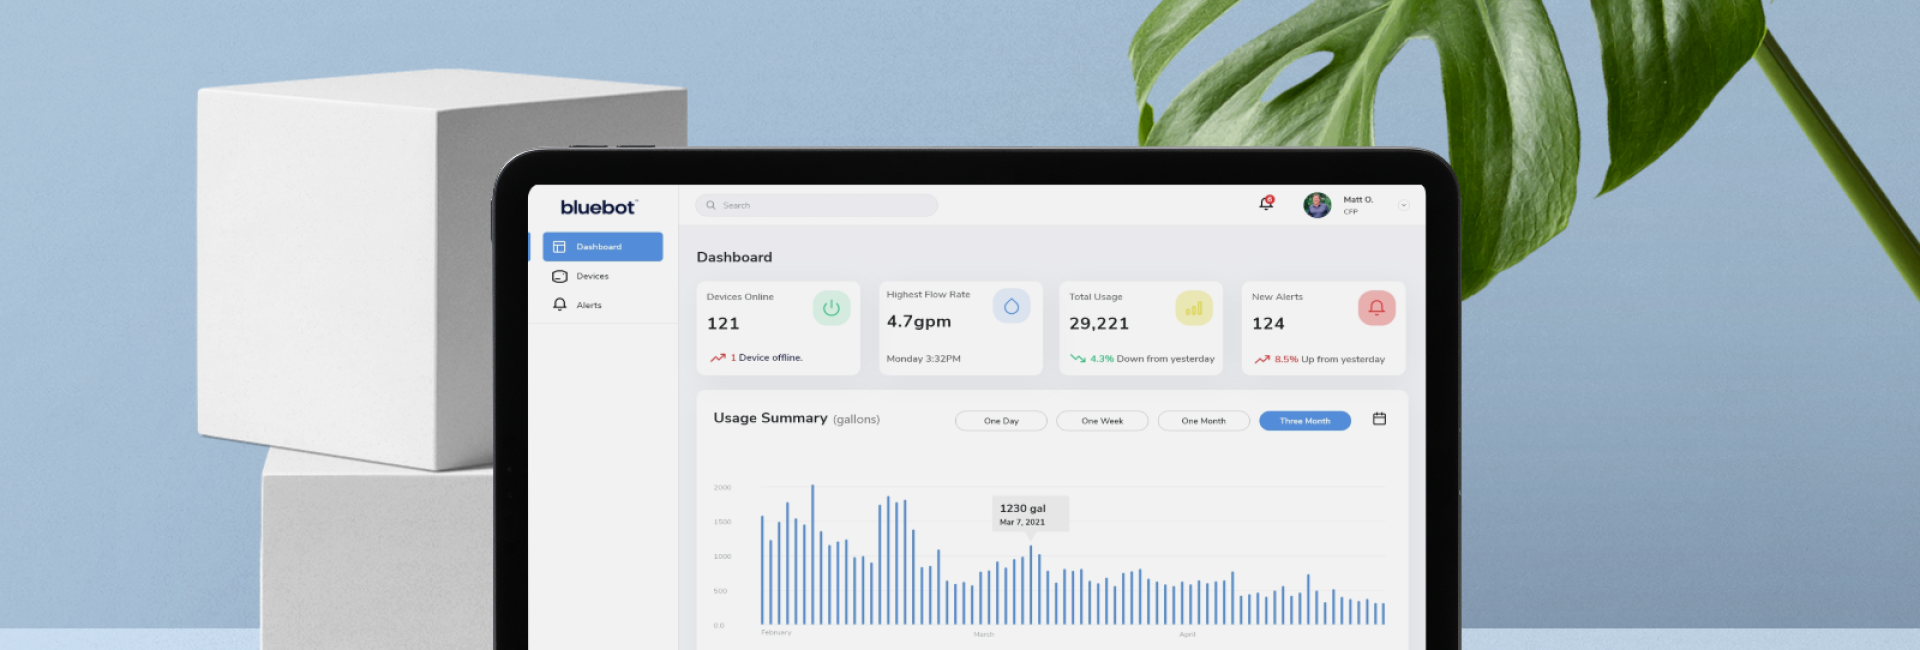Image resolution: width=1920 pixels, height=650 pixels.
Task: Click the water drop icon on Highest Flow Rate
Action: (1011, 306)
